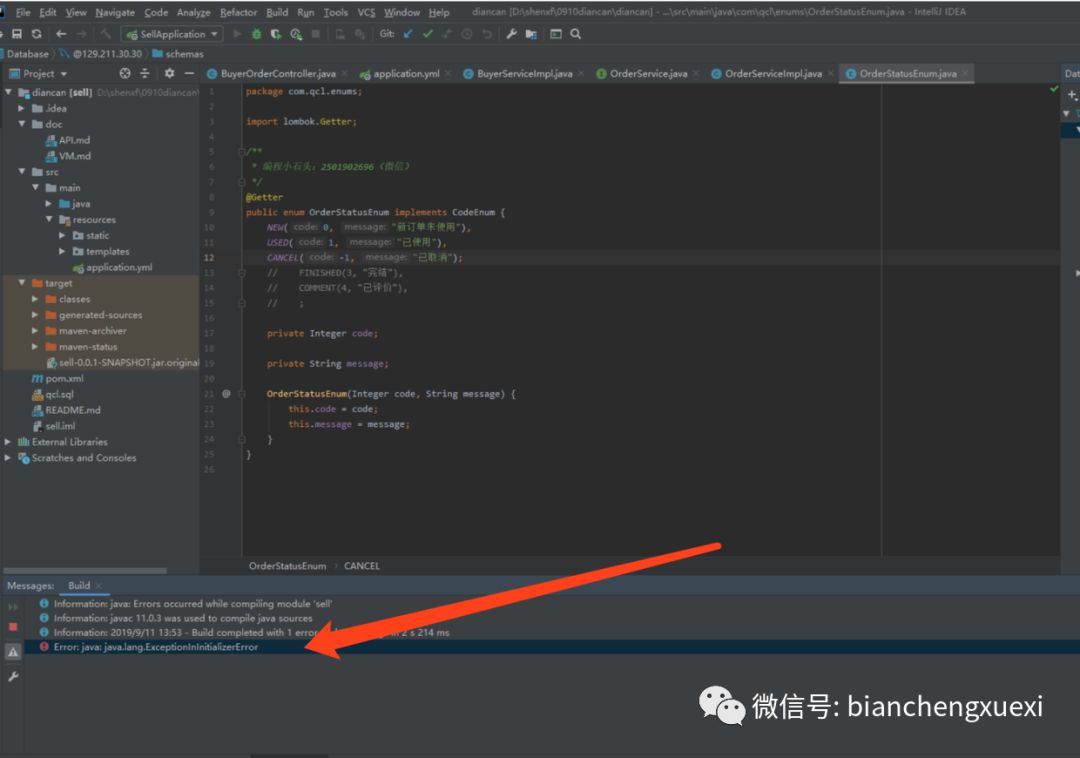Screen dimensions: 1080x758
Task: Click the Save All toolbar icon
Action: pos(17,34)
